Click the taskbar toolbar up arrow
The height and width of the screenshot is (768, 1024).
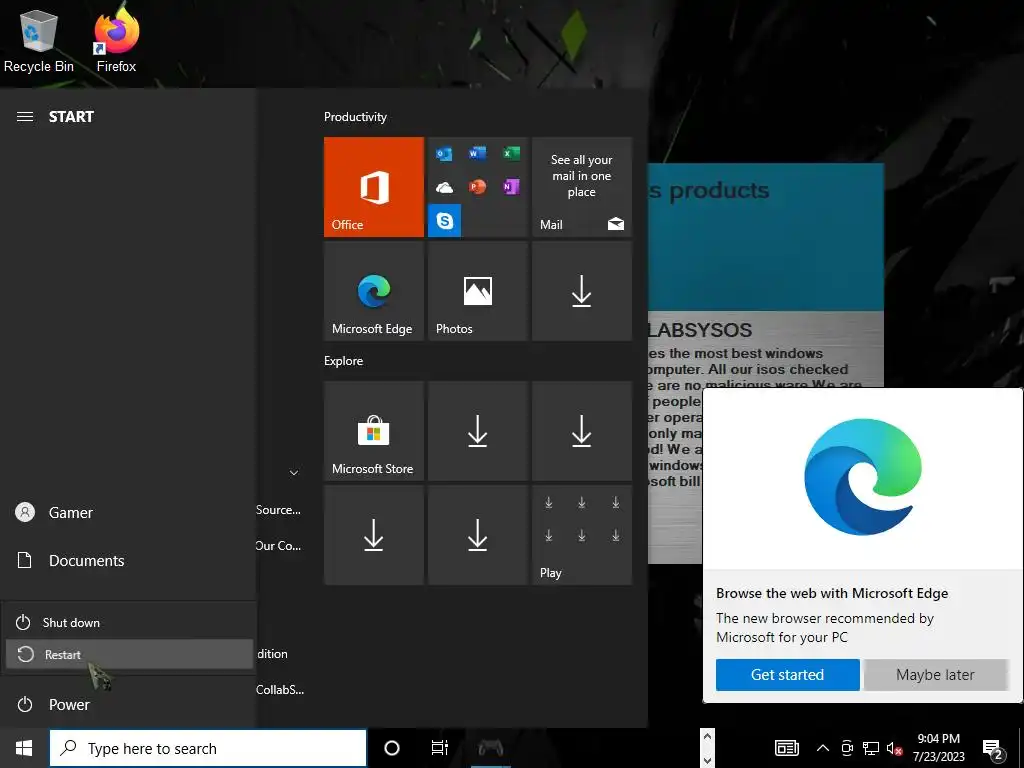click(x=707, y=738)
